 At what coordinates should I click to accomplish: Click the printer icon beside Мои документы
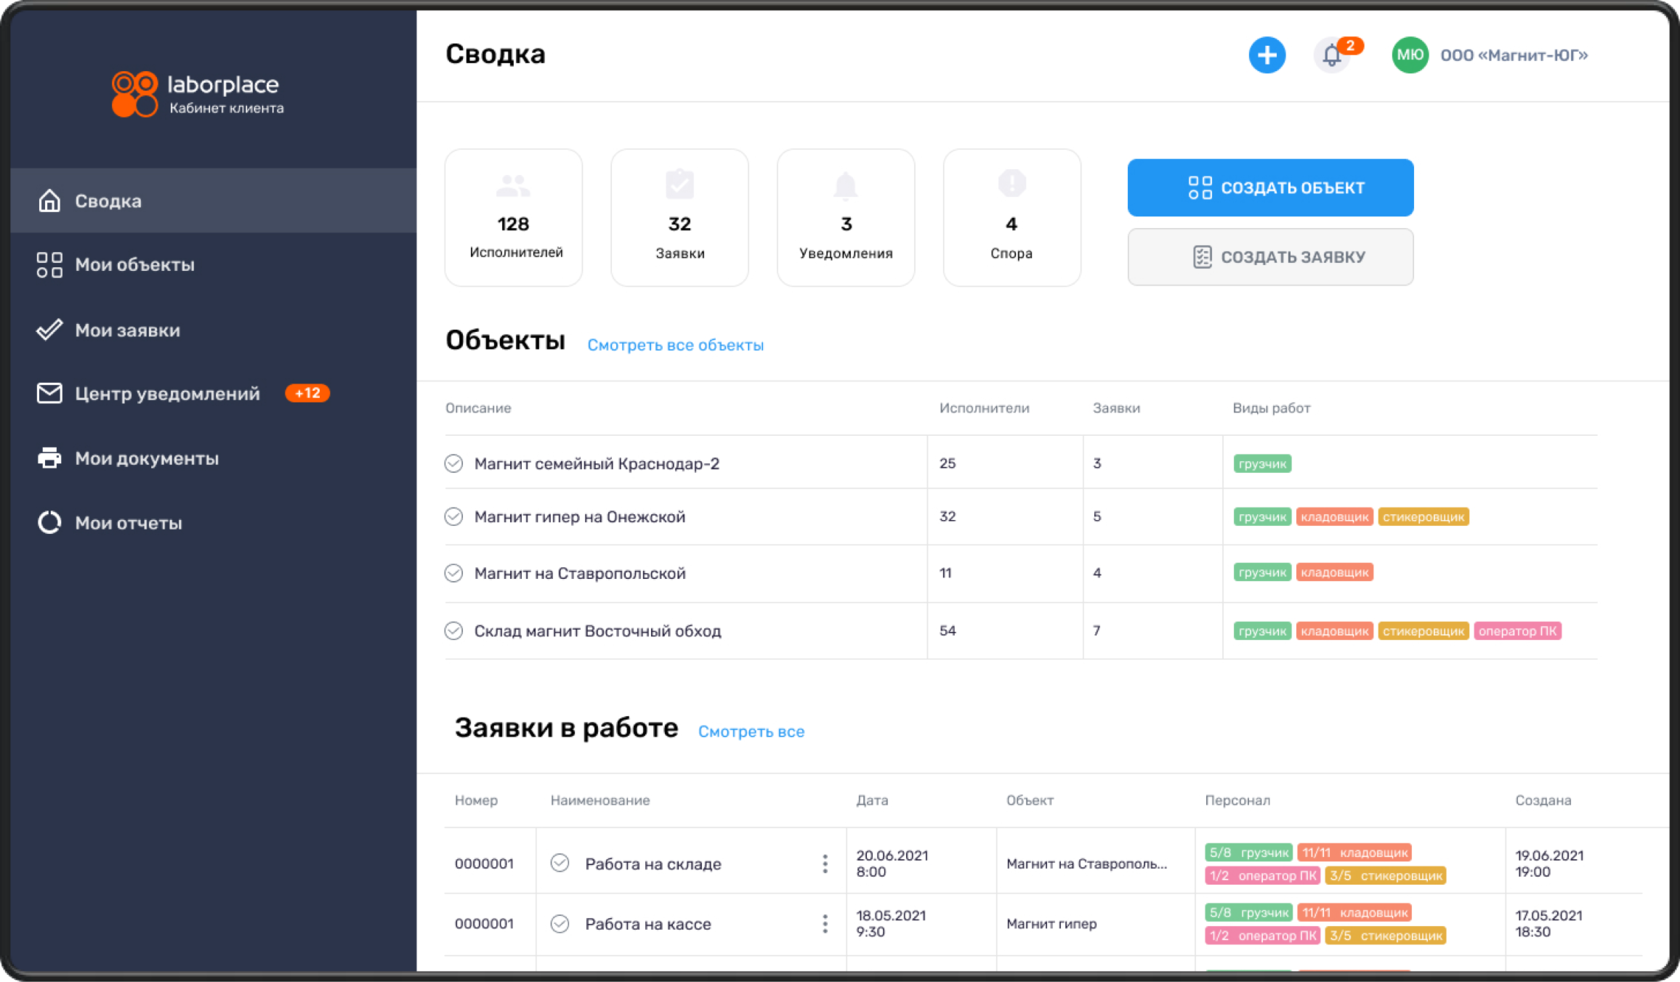tap(49, 458)
